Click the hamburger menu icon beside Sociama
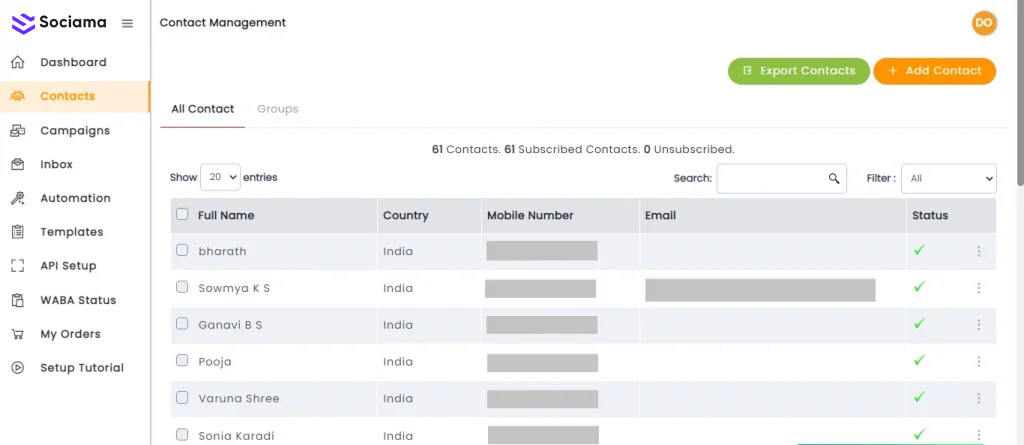This screenshot has width=1024, height=445. 127,23
